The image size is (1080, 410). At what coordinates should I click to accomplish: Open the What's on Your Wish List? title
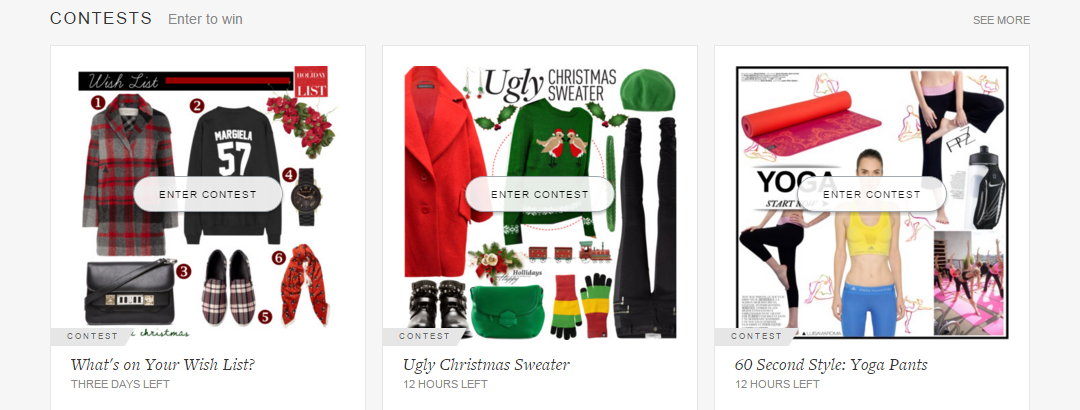[163, 365]
